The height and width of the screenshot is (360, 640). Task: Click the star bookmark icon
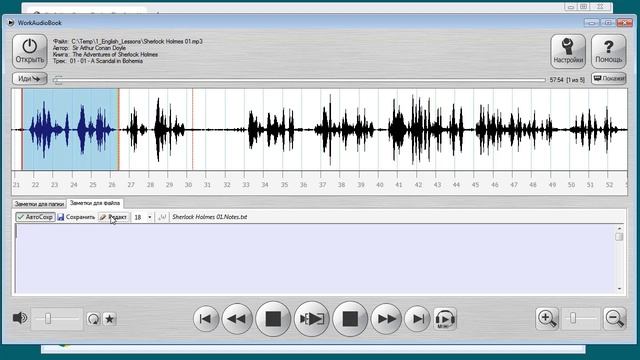click(109, 318)
